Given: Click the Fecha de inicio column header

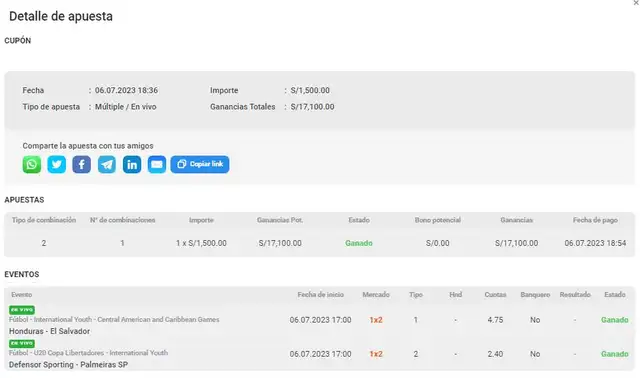Looking at the screenshot, I should (x=320, y=295).
